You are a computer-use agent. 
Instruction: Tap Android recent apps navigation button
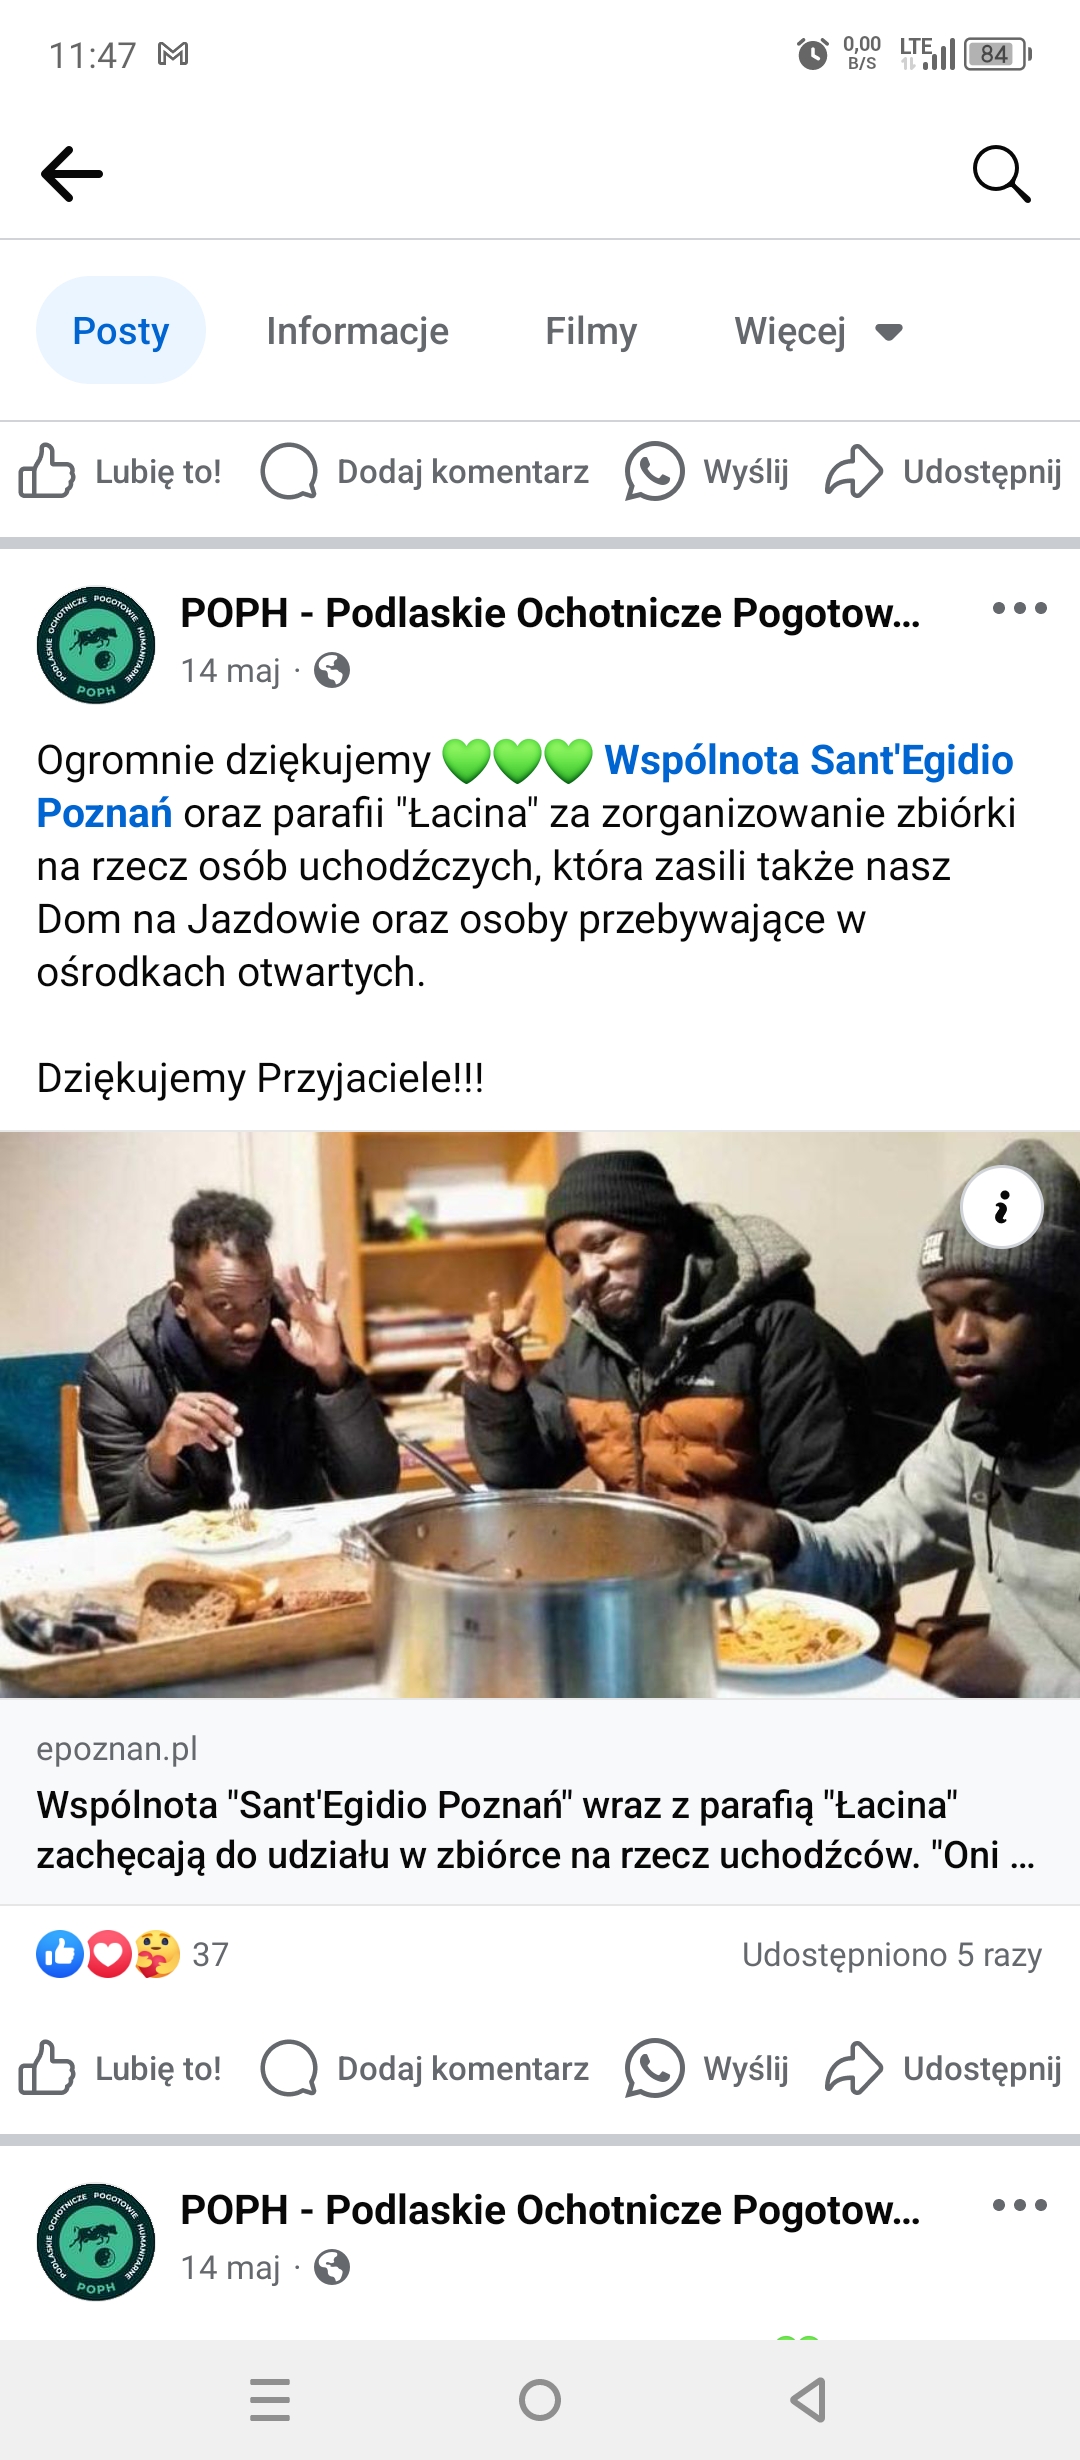(270, 2400)
